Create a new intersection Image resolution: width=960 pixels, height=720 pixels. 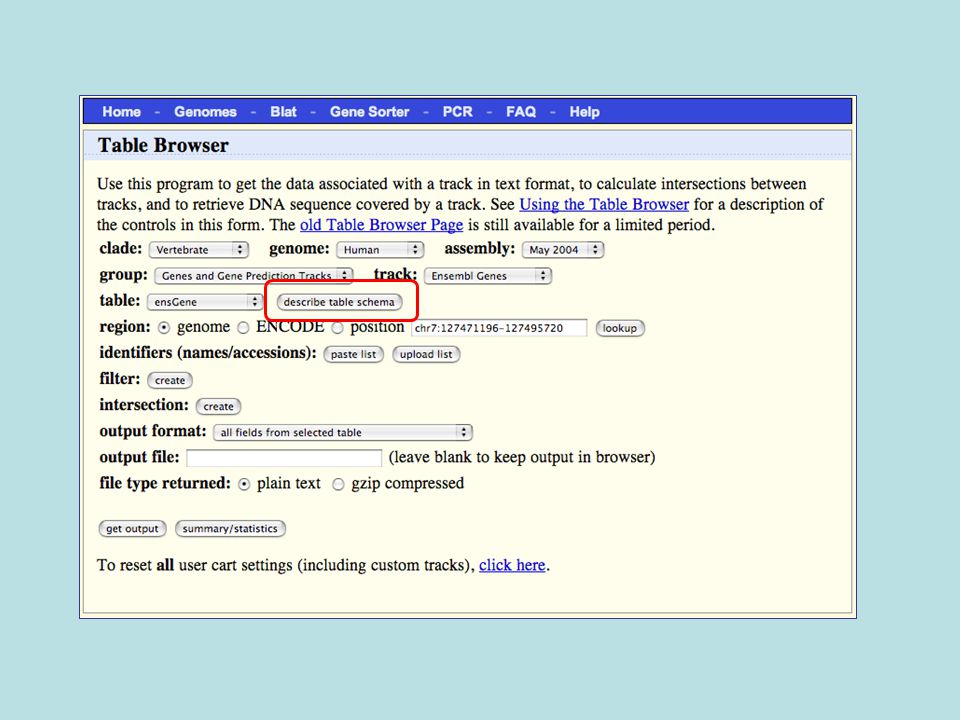218,407
